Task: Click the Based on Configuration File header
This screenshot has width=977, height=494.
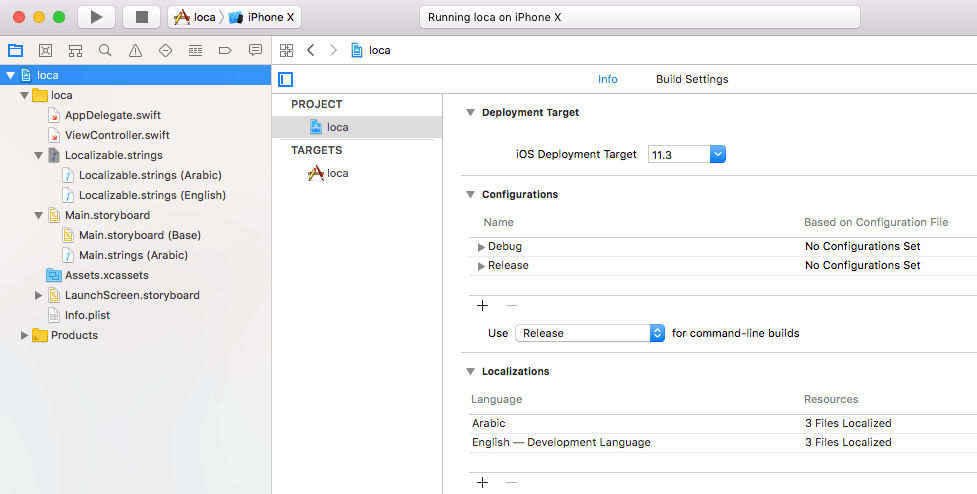Action: point(875,222)
